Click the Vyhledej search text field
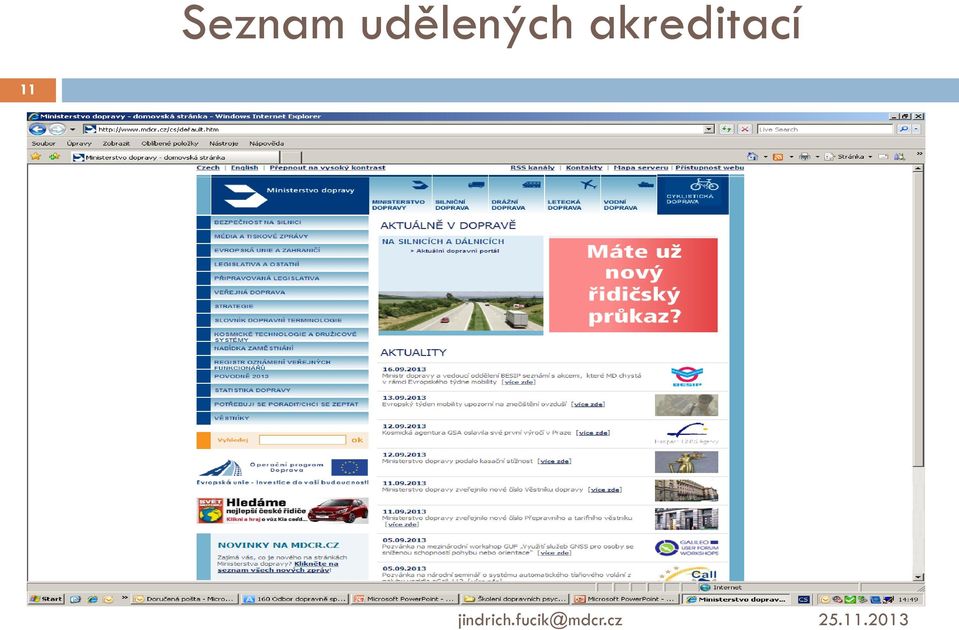The height and width of the screenshot is (630, 959). tap(302, 440)
